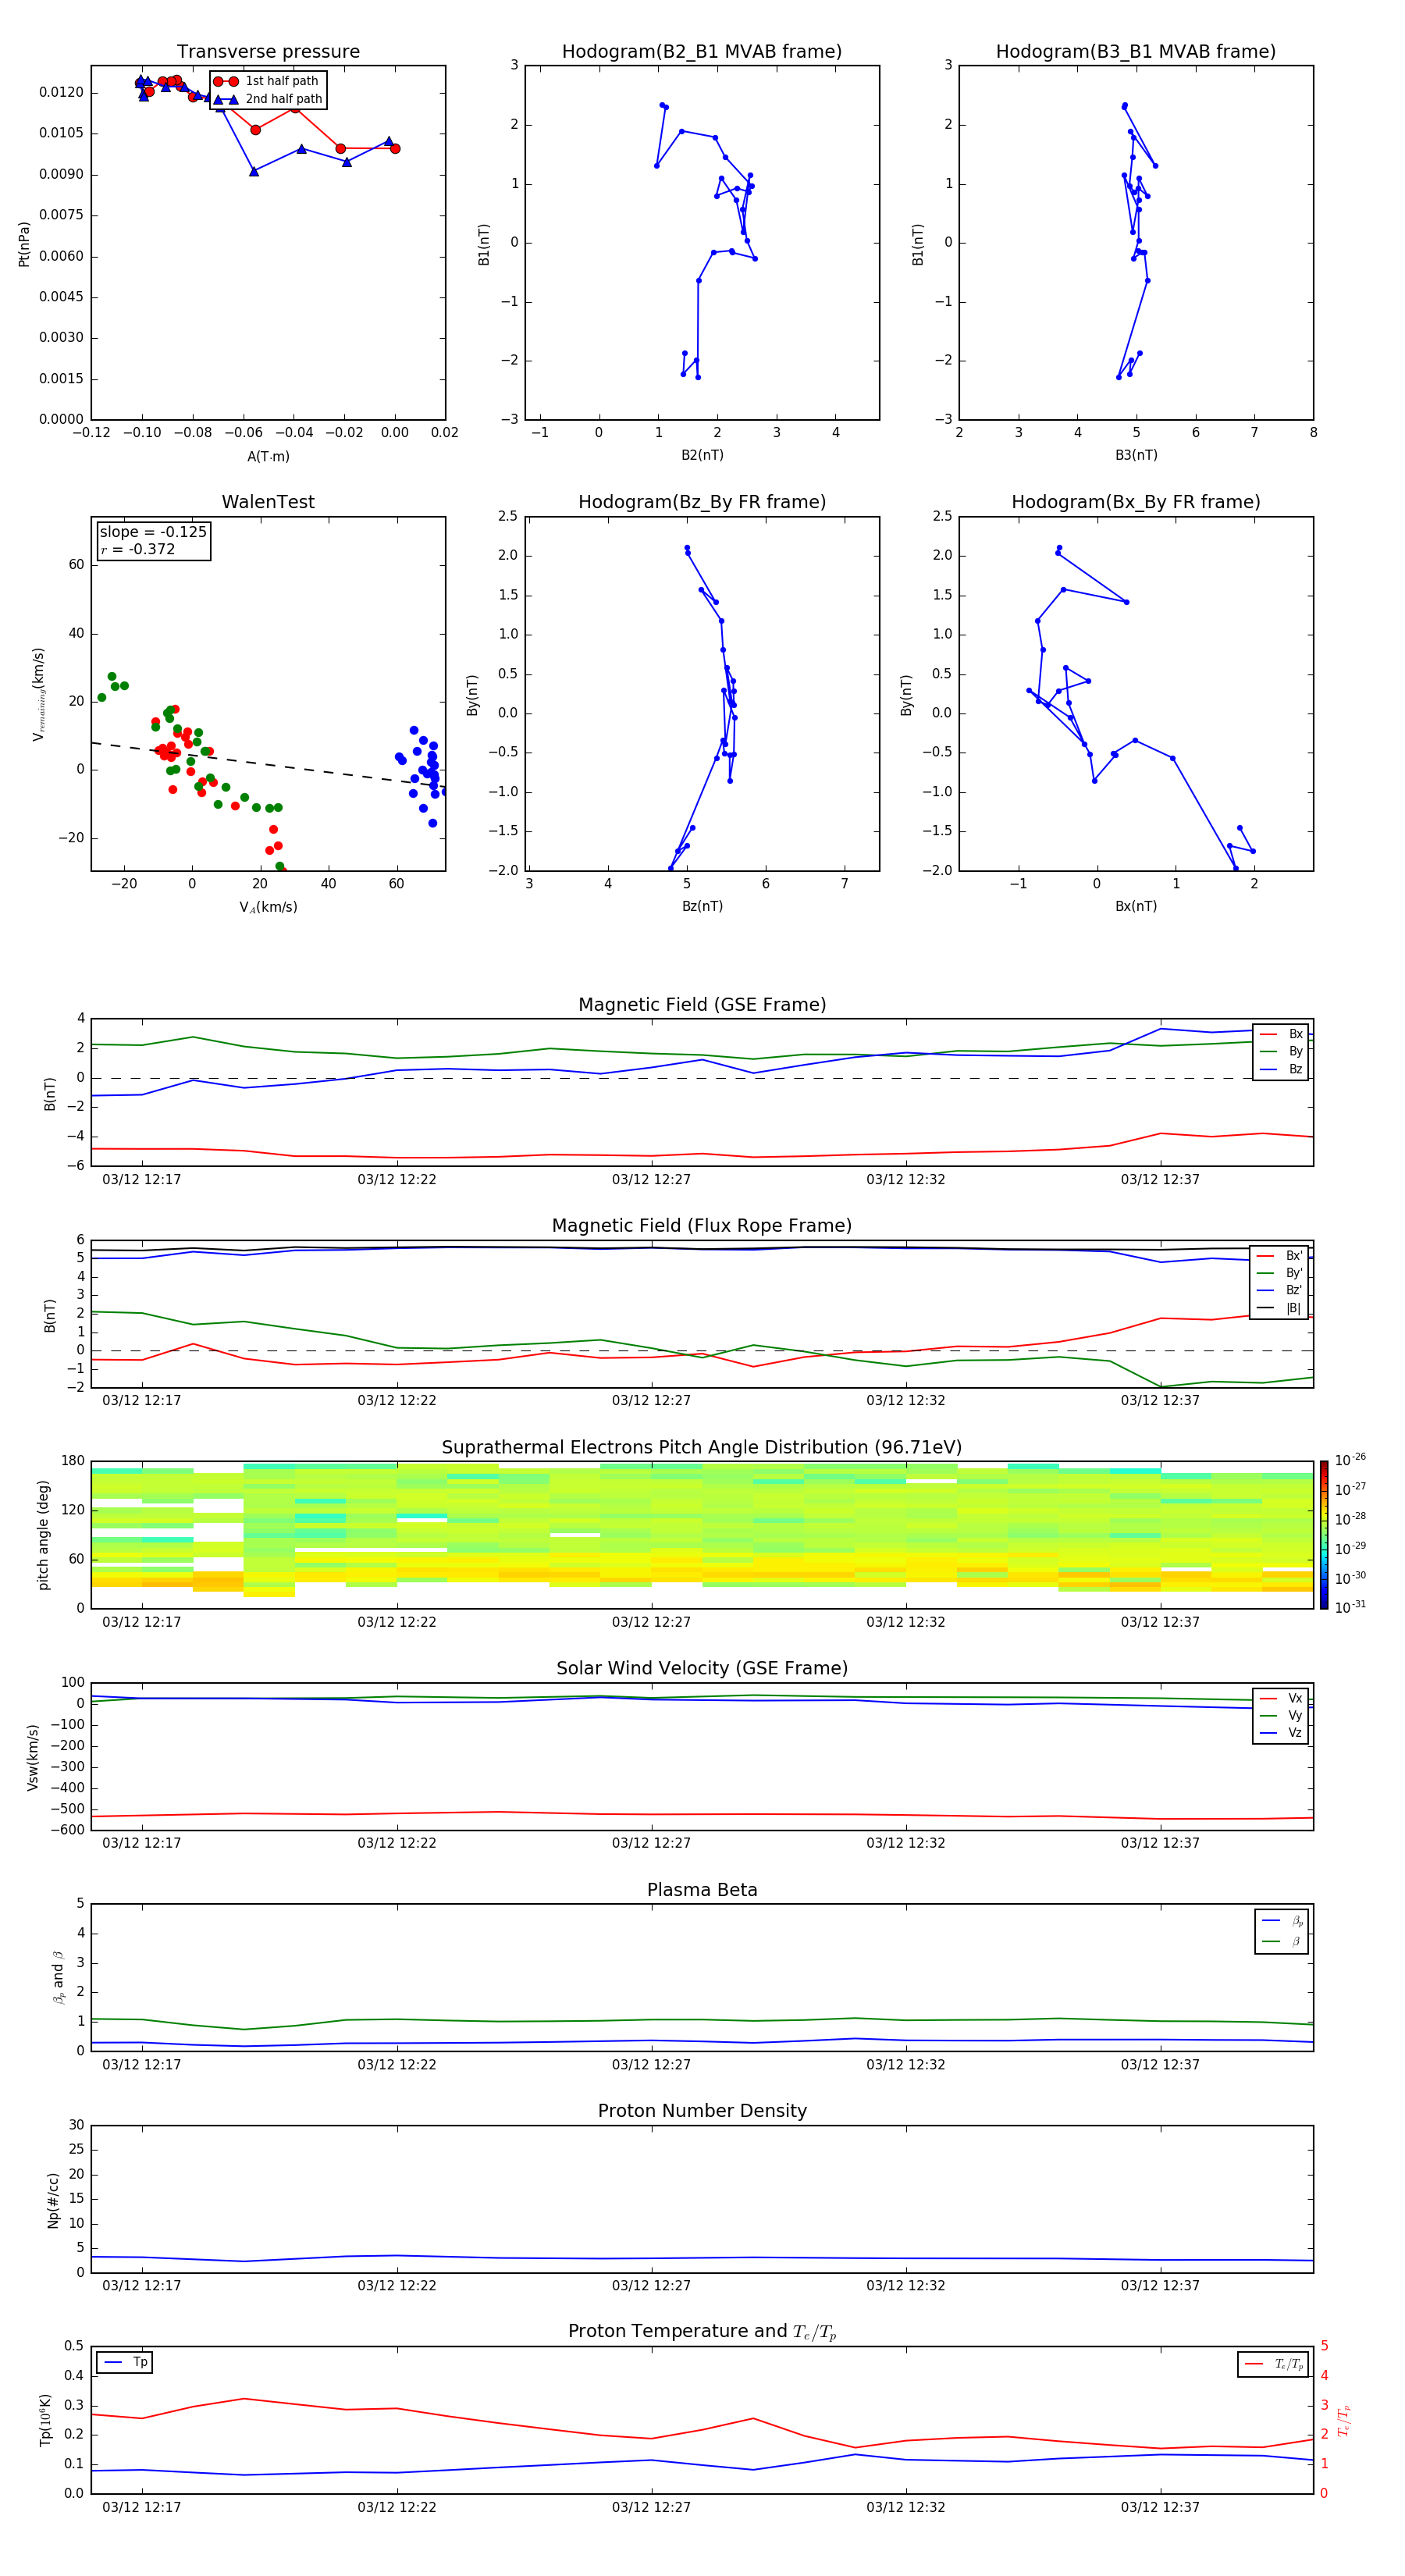Click the 'Hodogram(B2_B1 MVAB frame)' title
Screen dimensions: 1405x2576
[x=702, y=52]
